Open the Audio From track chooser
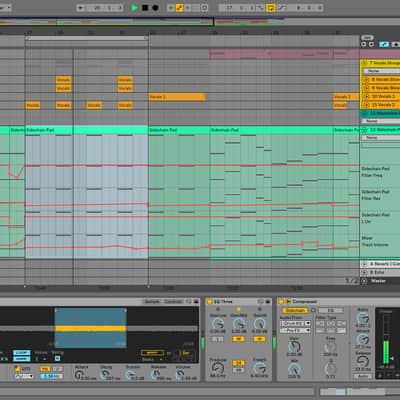This screenshot has width=400, height=400. tap(295, 323)
